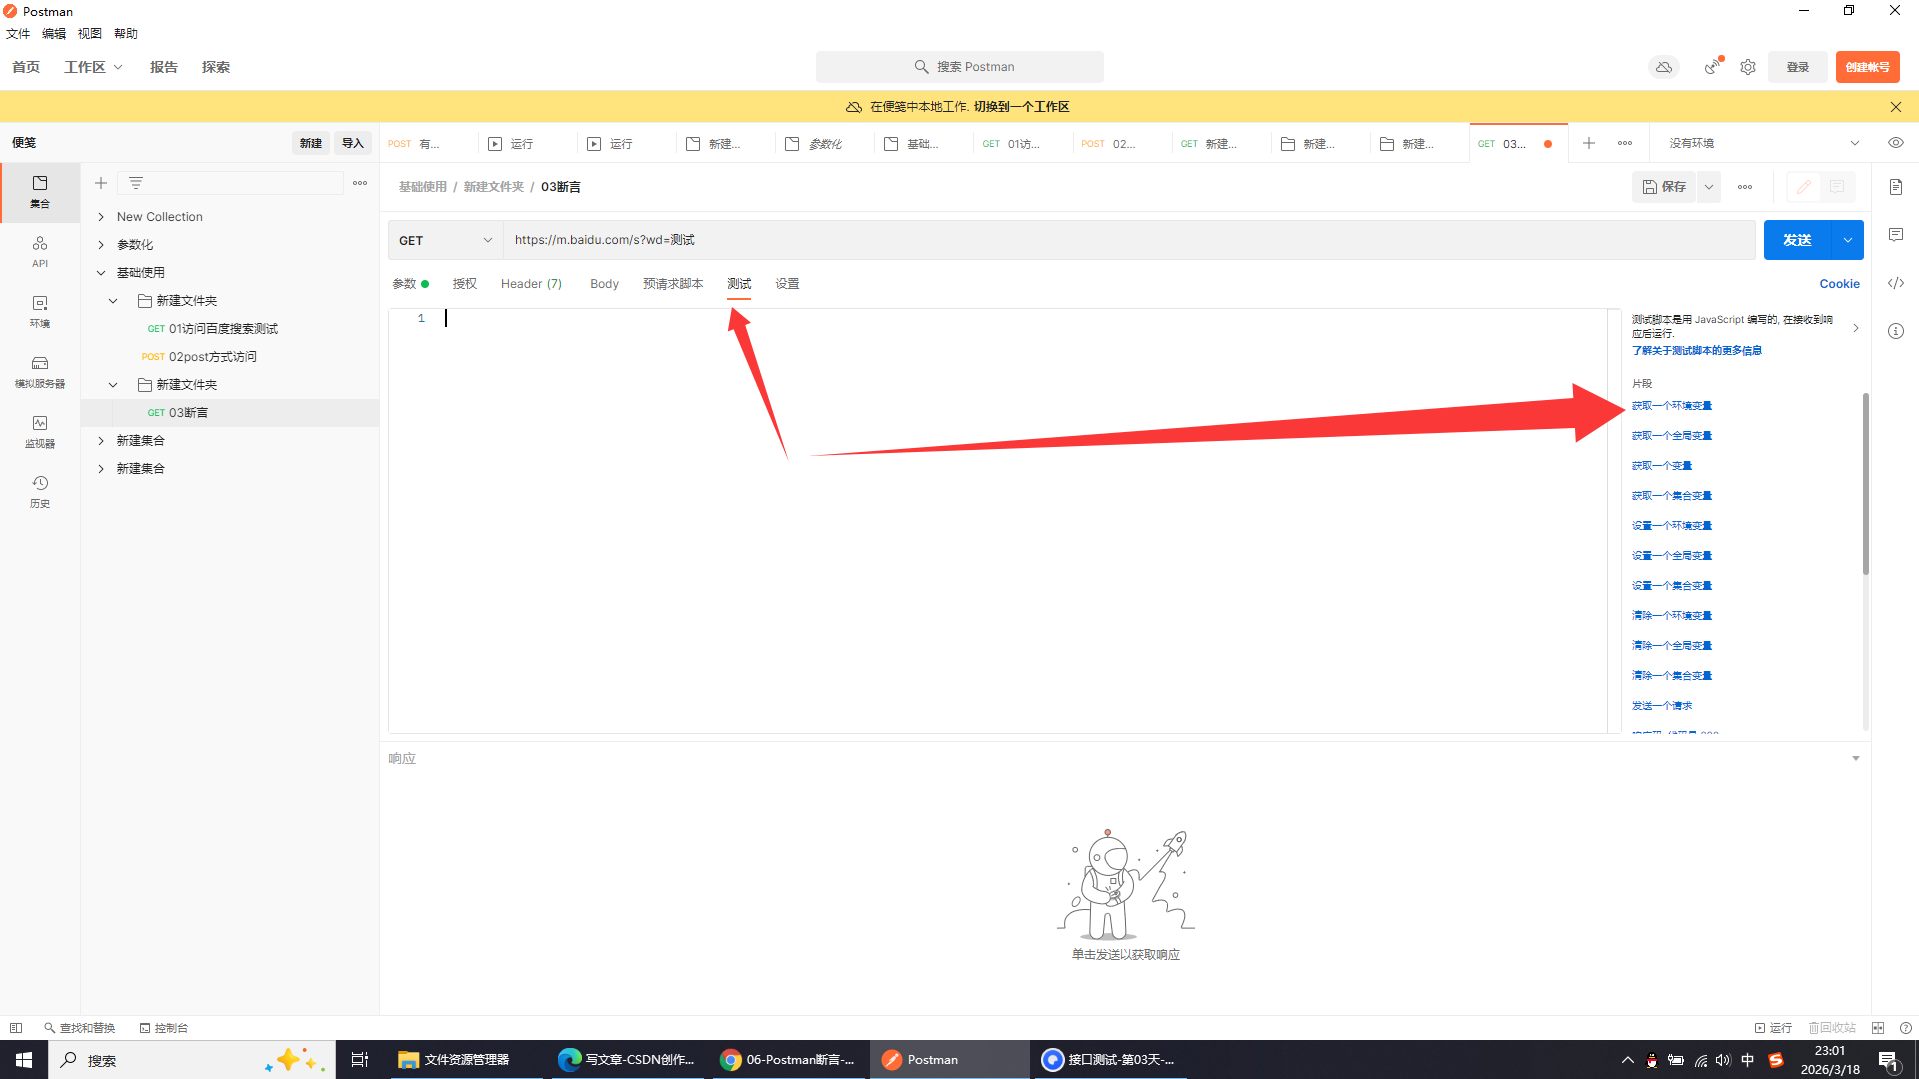Click the cloud sync icon in the header
The height and width of the screenshot is (1079, 1919).
point(1664,67)
